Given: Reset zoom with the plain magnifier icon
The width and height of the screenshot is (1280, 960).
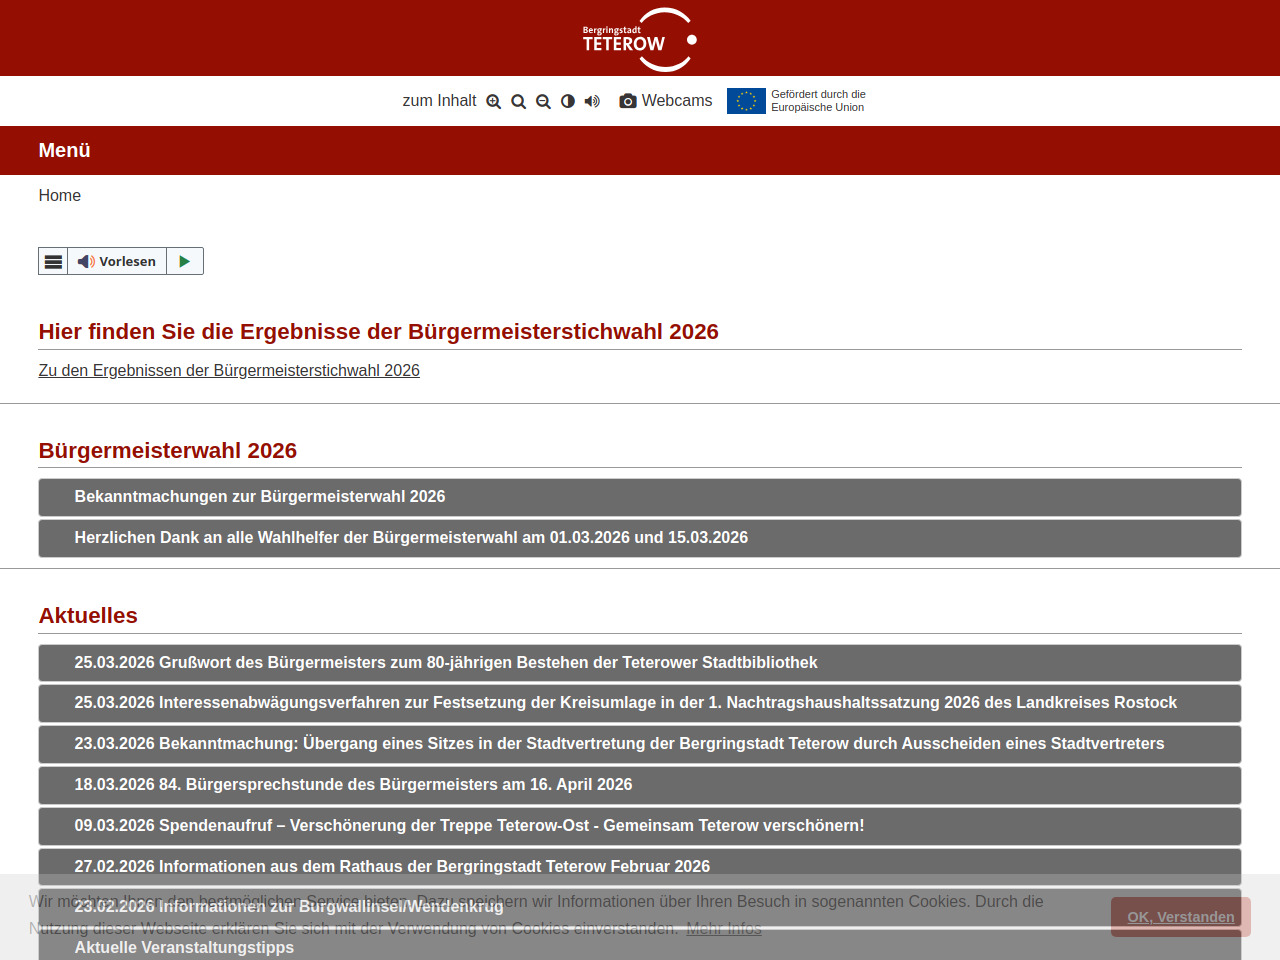Looking at the screenshot, I should tap(518, 101).
